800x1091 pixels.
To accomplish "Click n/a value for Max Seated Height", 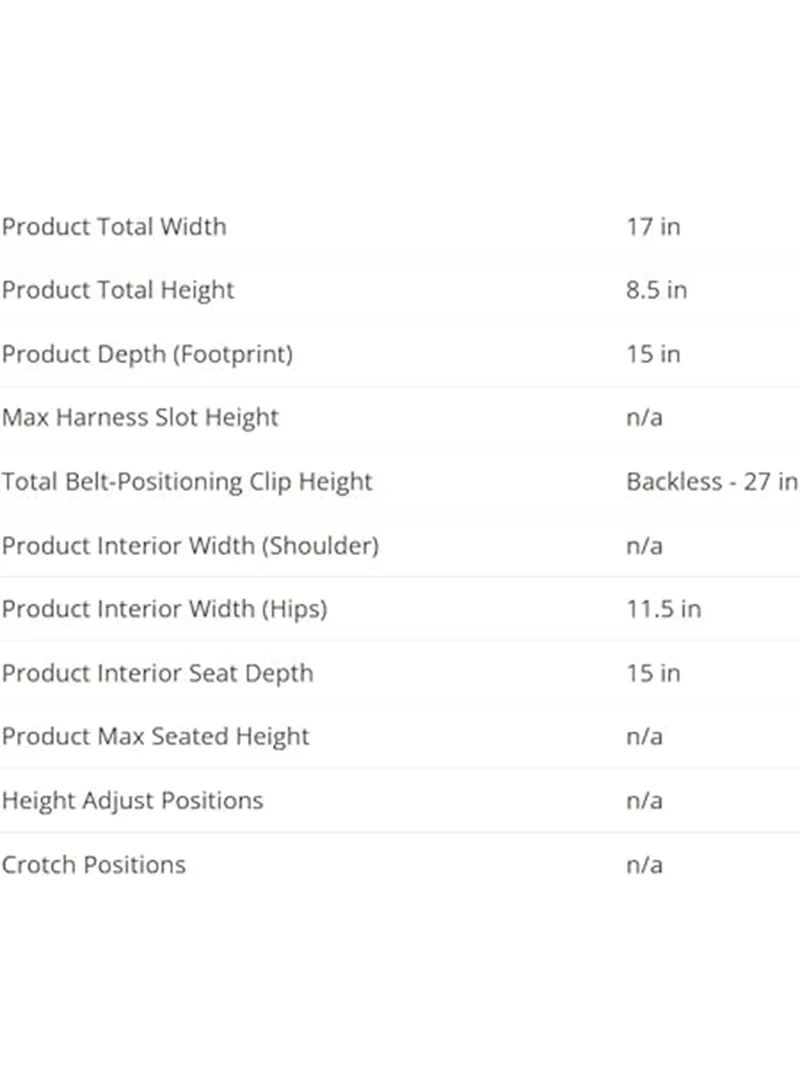I will pyautogui.click(x=644, y=737).
